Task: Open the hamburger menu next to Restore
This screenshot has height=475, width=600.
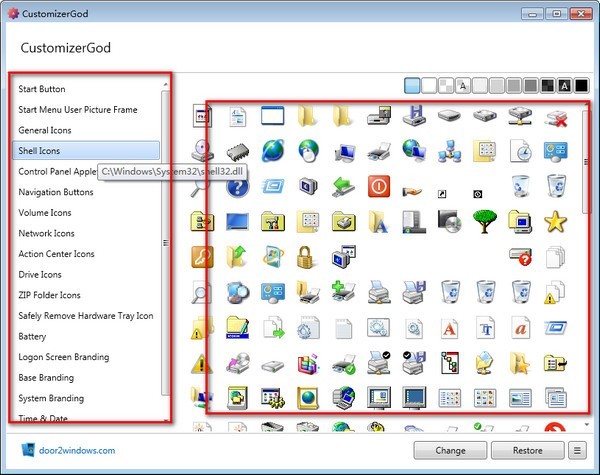Action: coord(579,450)
